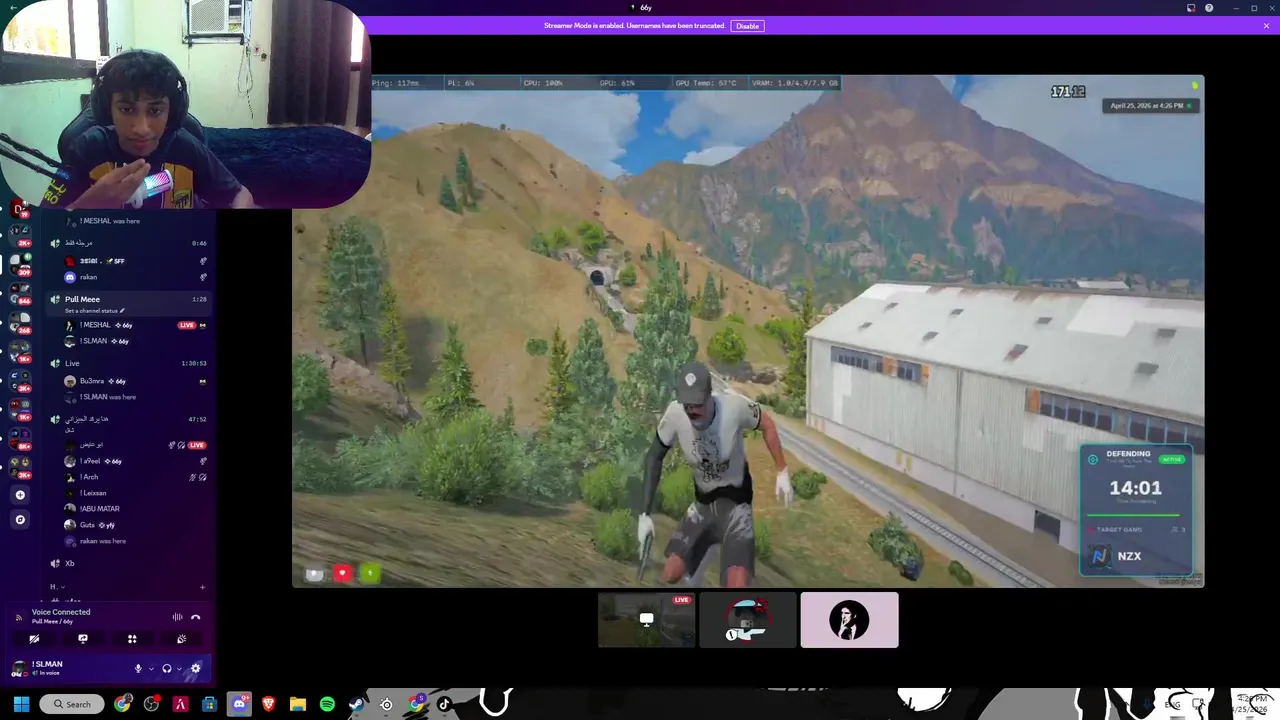Select user ! Arch in the channel
Image resolution: width=1280 pixels, height=720 pixels.
click(x=135, y=477)
